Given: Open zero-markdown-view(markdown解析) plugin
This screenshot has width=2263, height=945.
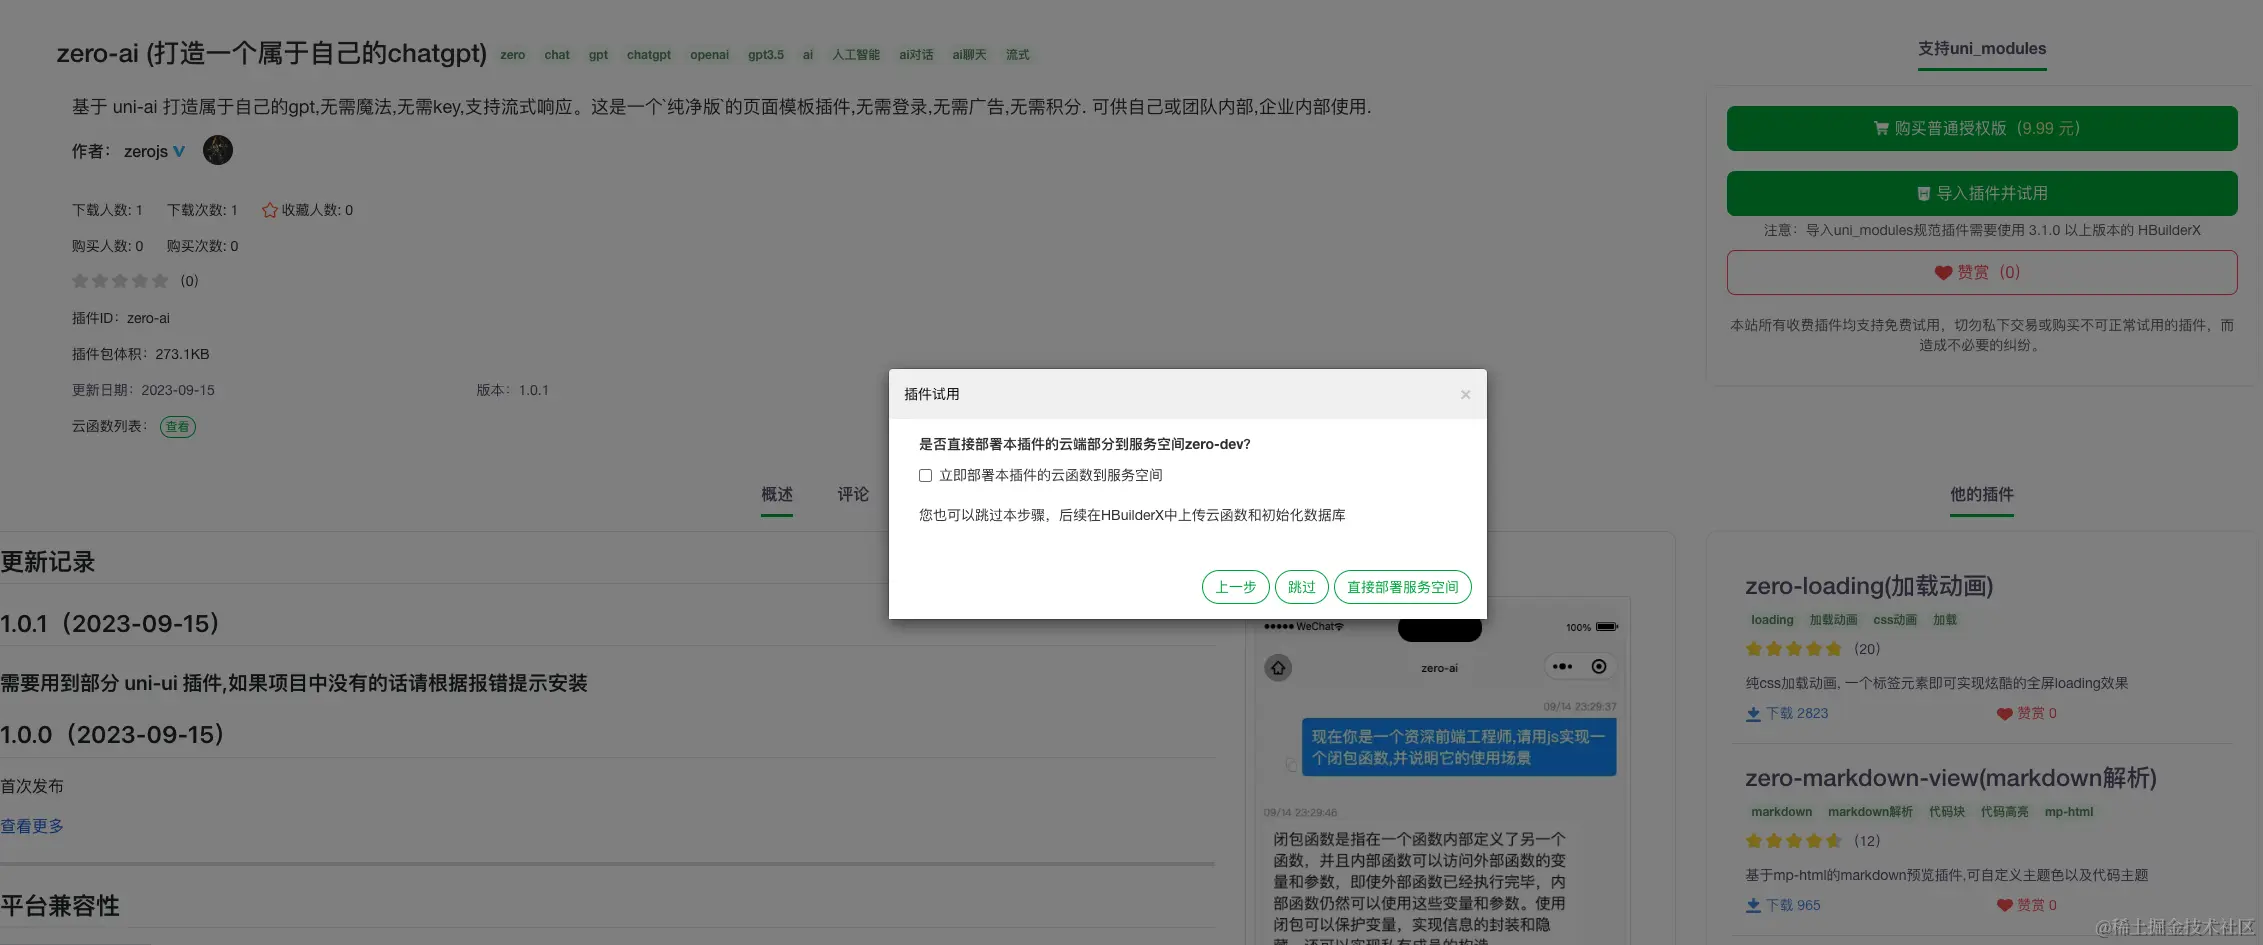Looking at the screenshot, I should [1950, 778].
